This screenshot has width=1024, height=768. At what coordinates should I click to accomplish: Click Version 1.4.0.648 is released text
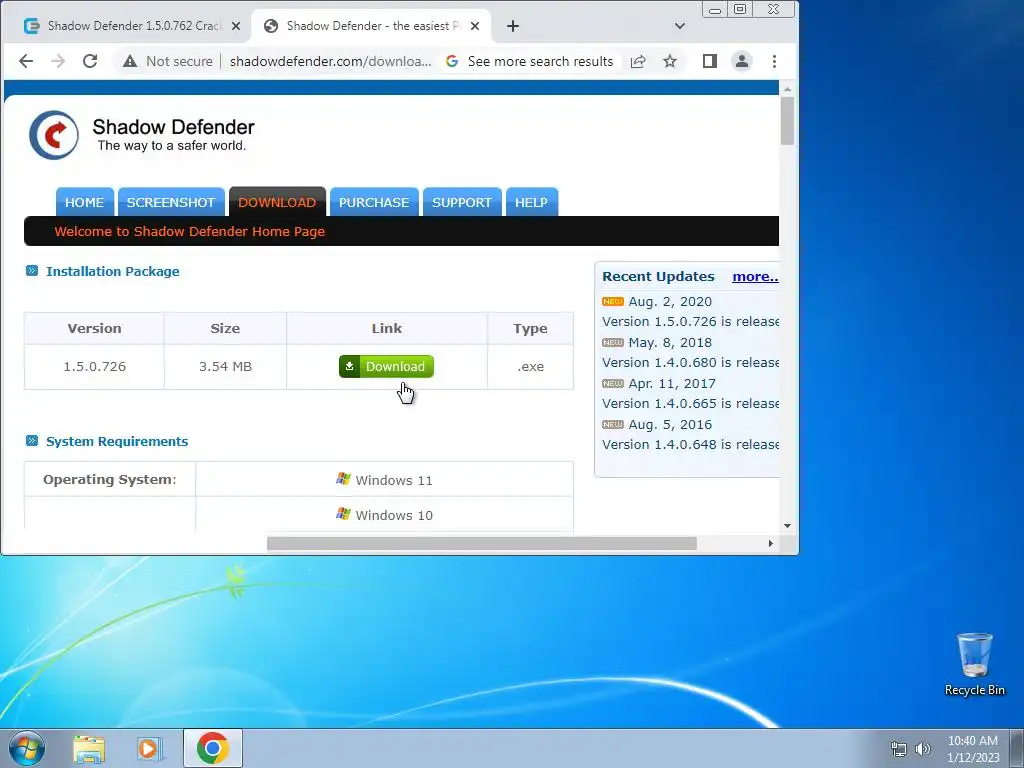click(x=690, y=444)
